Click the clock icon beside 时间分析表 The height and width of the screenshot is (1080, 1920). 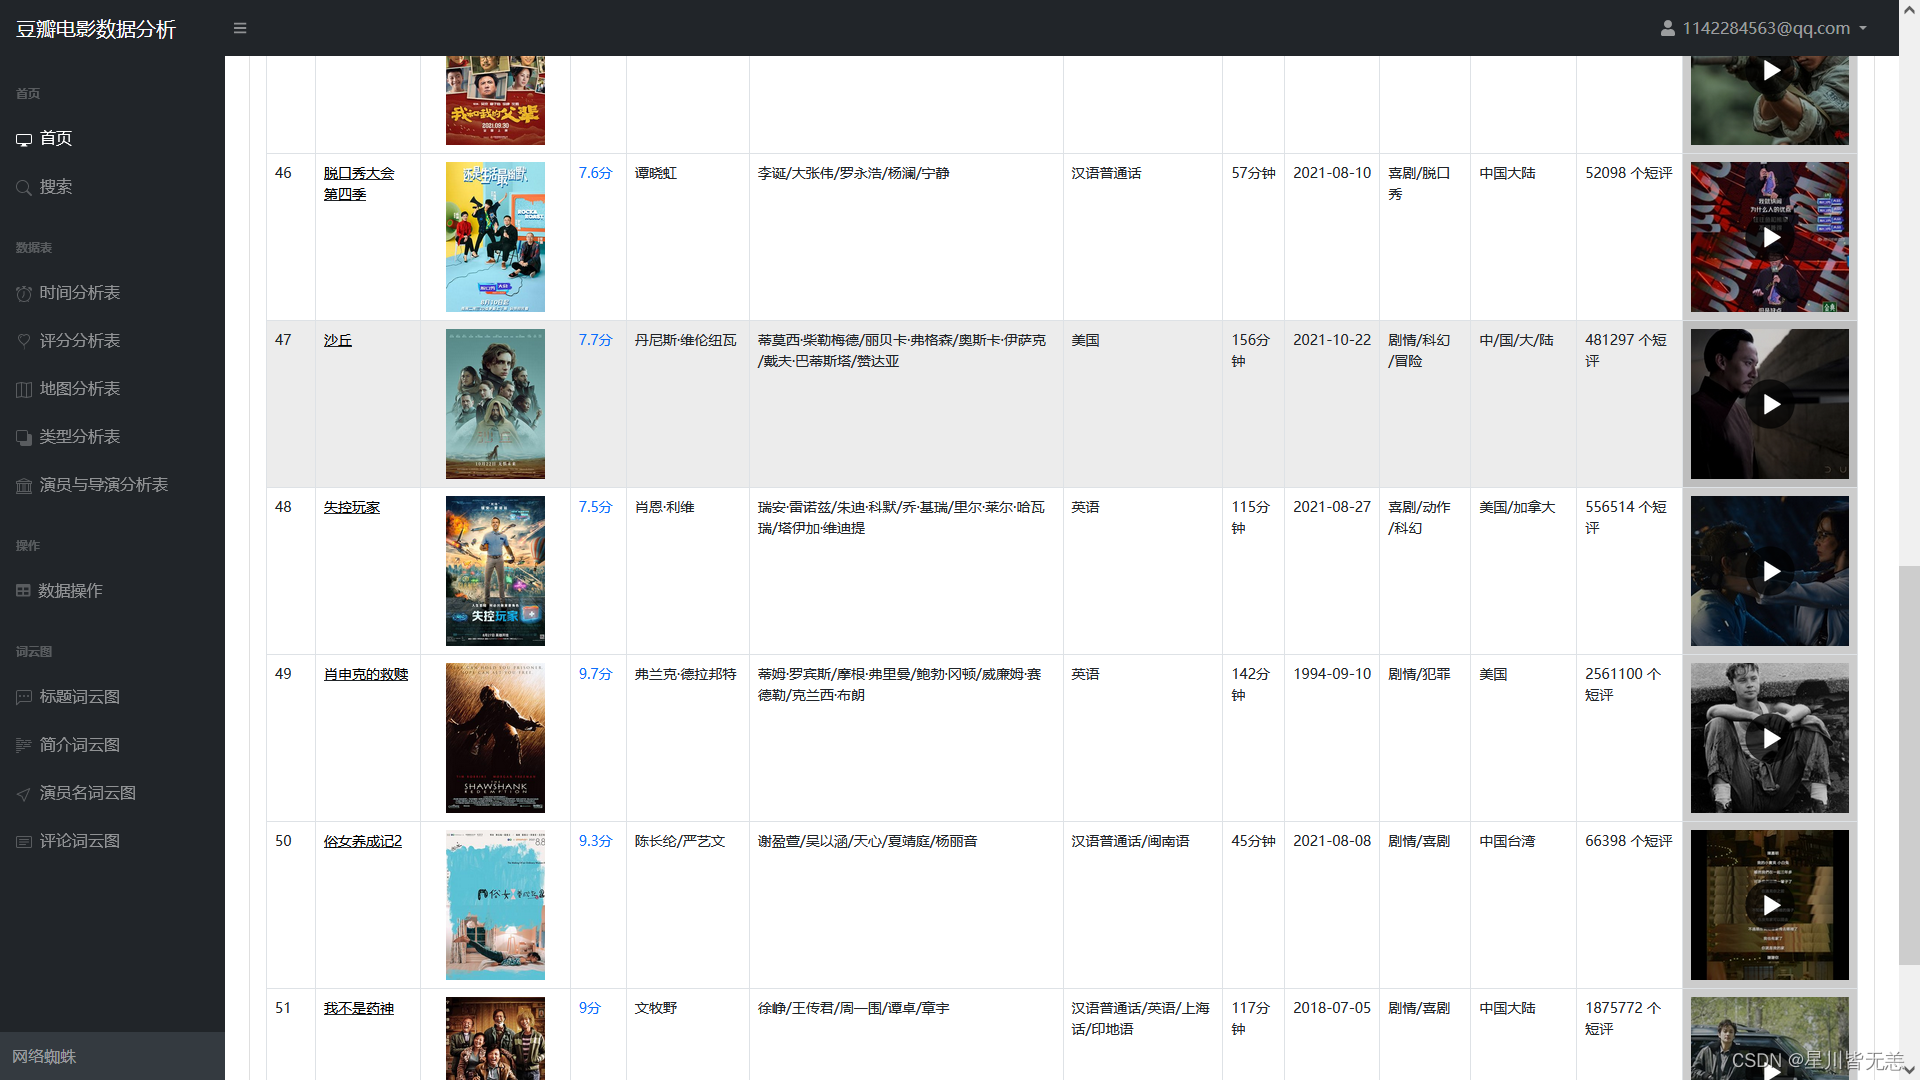click(24, 293)
